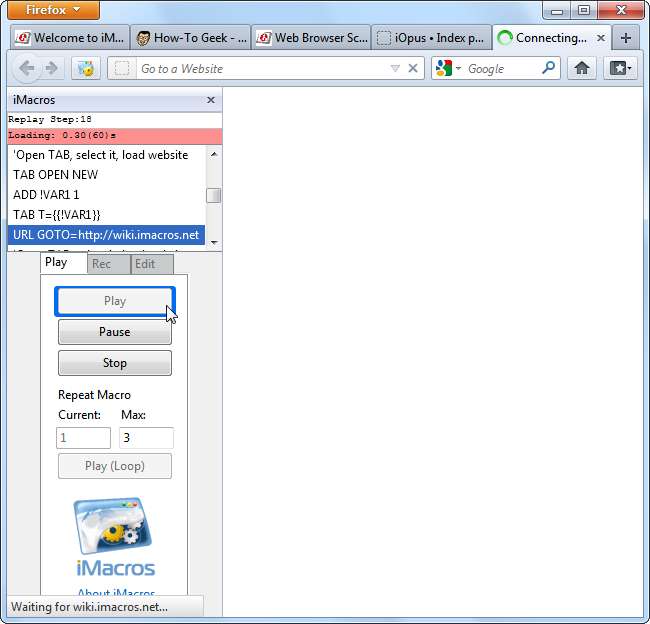This screenshot has height=624, width=650.
Task: Click the site identity icon in address bar
Action: coord(122,68)
